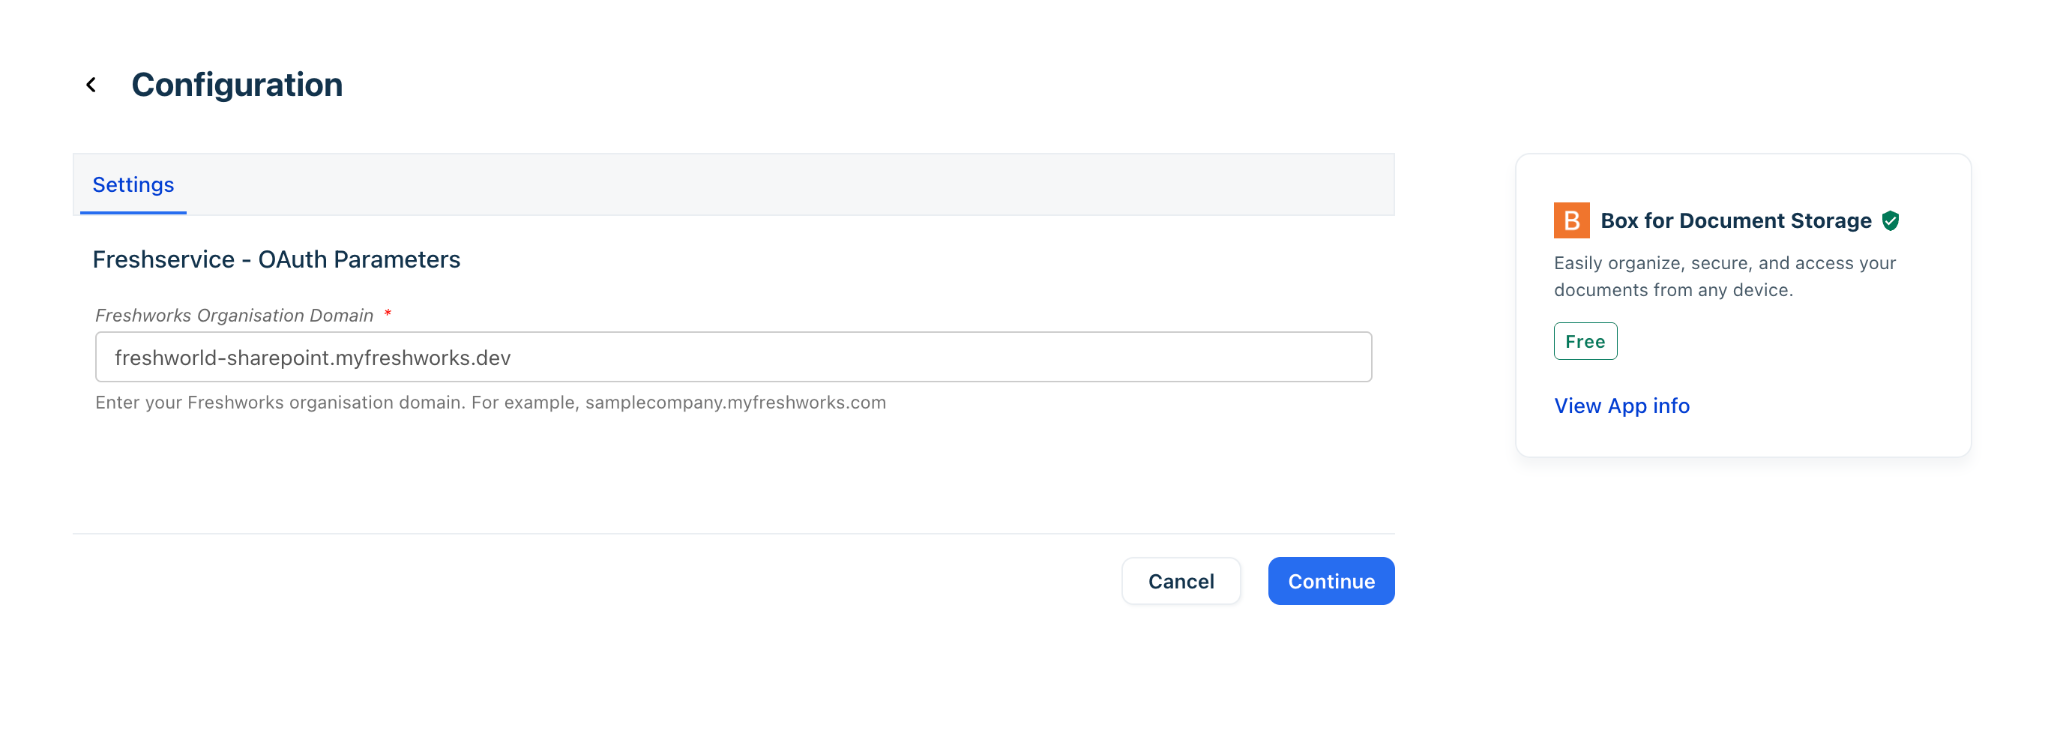
Task: Continue to the next configuration step
Action: point(1331,581)
